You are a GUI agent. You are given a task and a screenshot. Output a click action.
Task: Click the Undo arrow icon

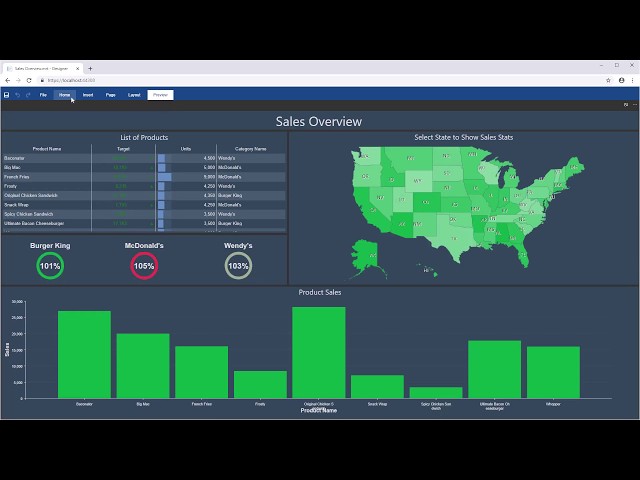pos(18,95)
